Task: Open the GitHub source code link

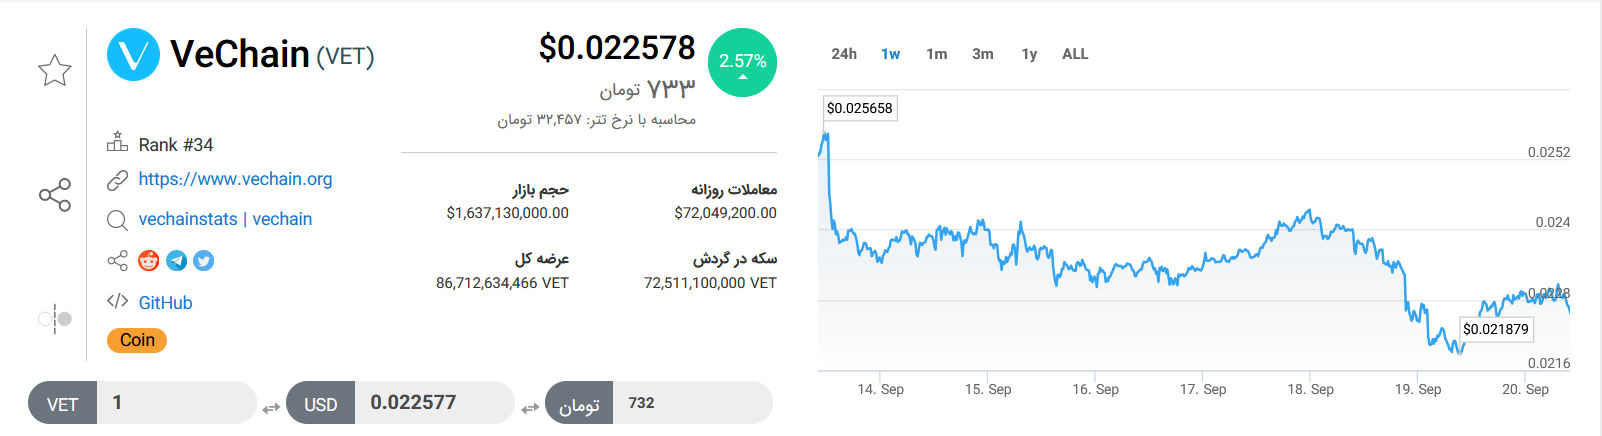Action: (165, 303)
